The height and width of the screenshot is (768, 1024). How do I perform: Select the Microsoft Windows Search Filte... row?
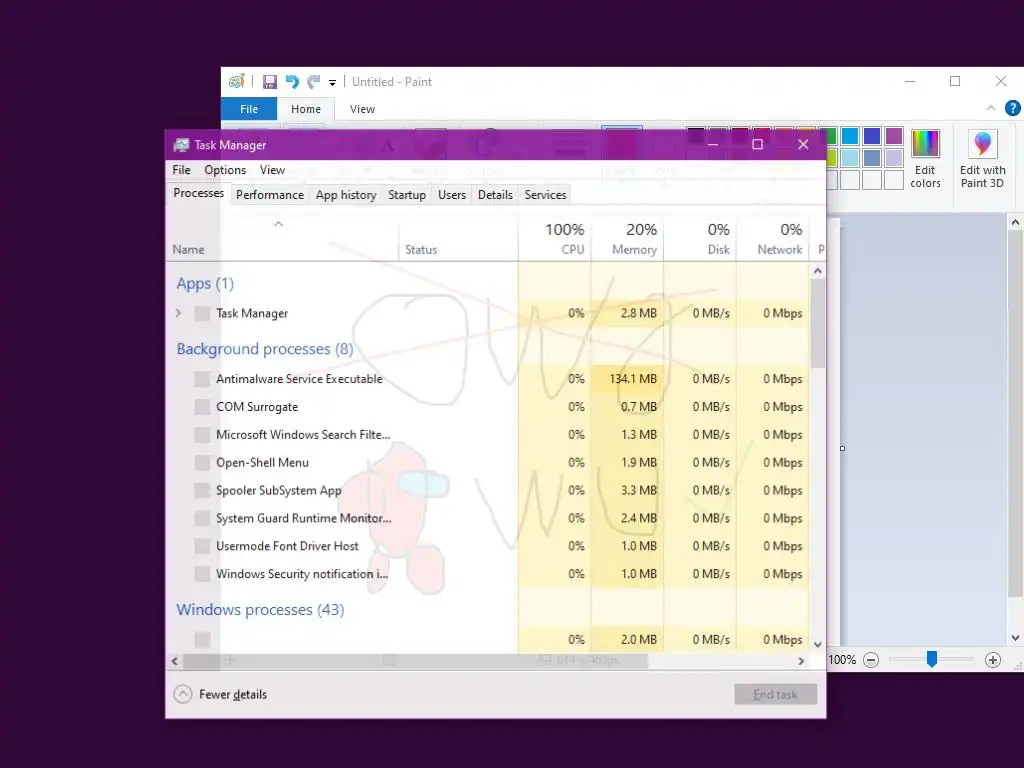(487, 435)
